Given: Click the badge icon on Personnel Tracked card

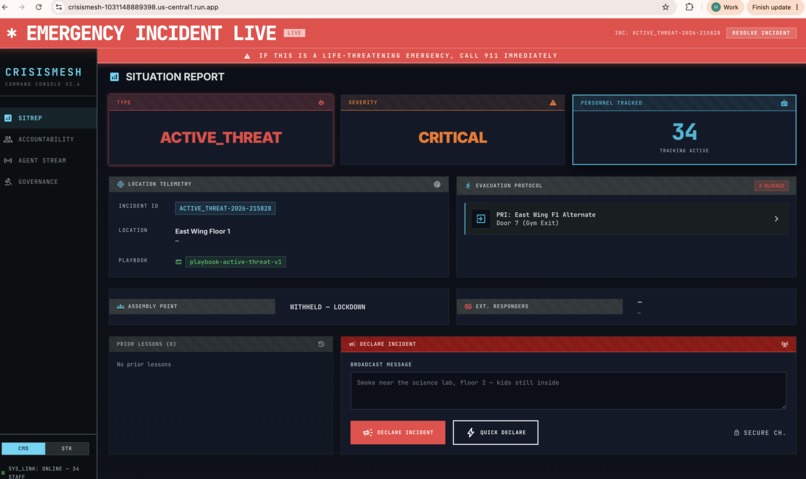Looking at the screenshot, I should click(784, 103).
